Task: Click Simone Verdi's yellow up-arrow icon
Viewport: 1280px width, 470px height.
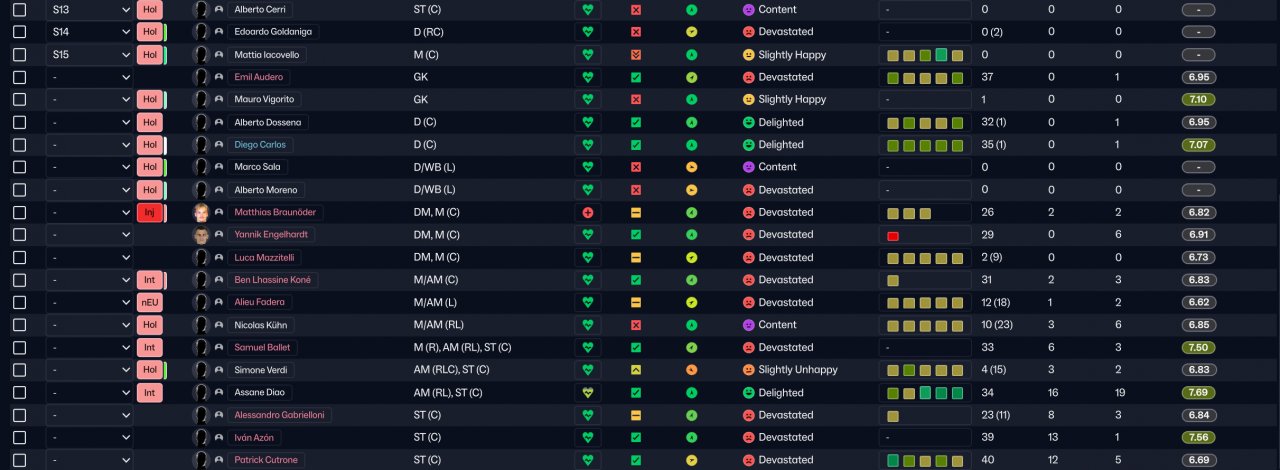Action: tap(636, 370)
